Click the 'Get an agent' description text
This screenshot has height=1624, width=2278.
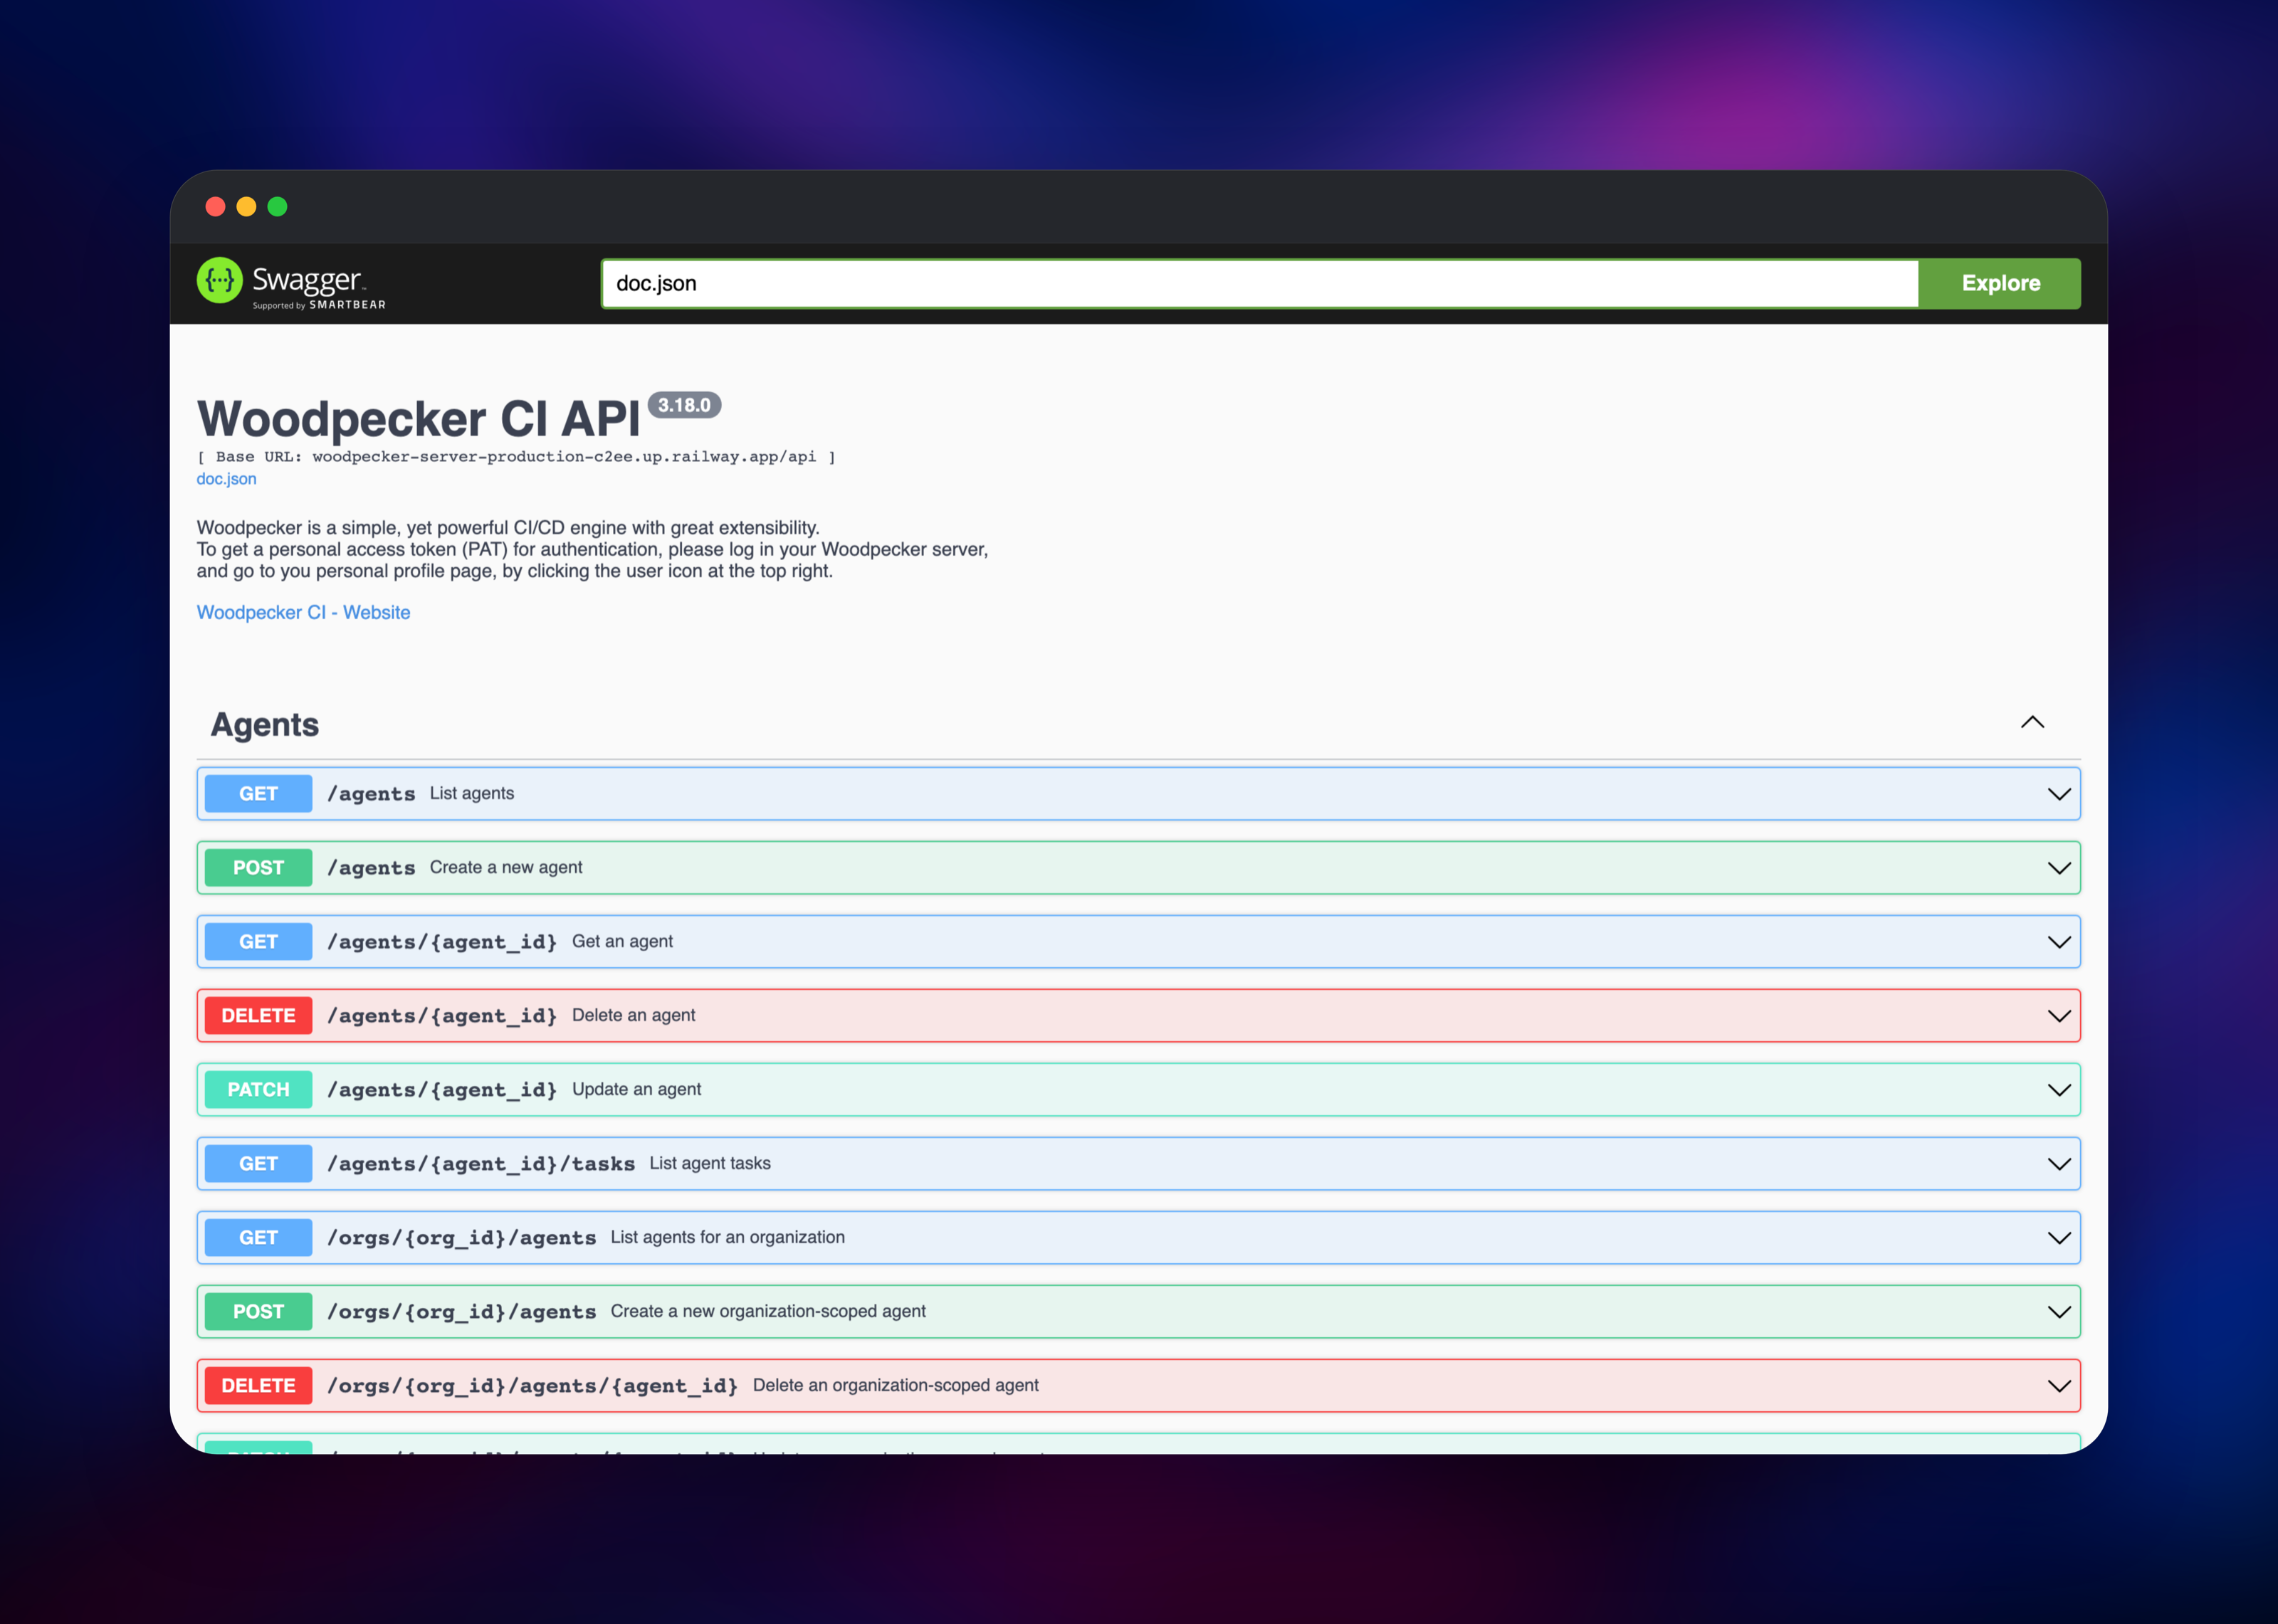pyautogui.click(x=622, y=941)
